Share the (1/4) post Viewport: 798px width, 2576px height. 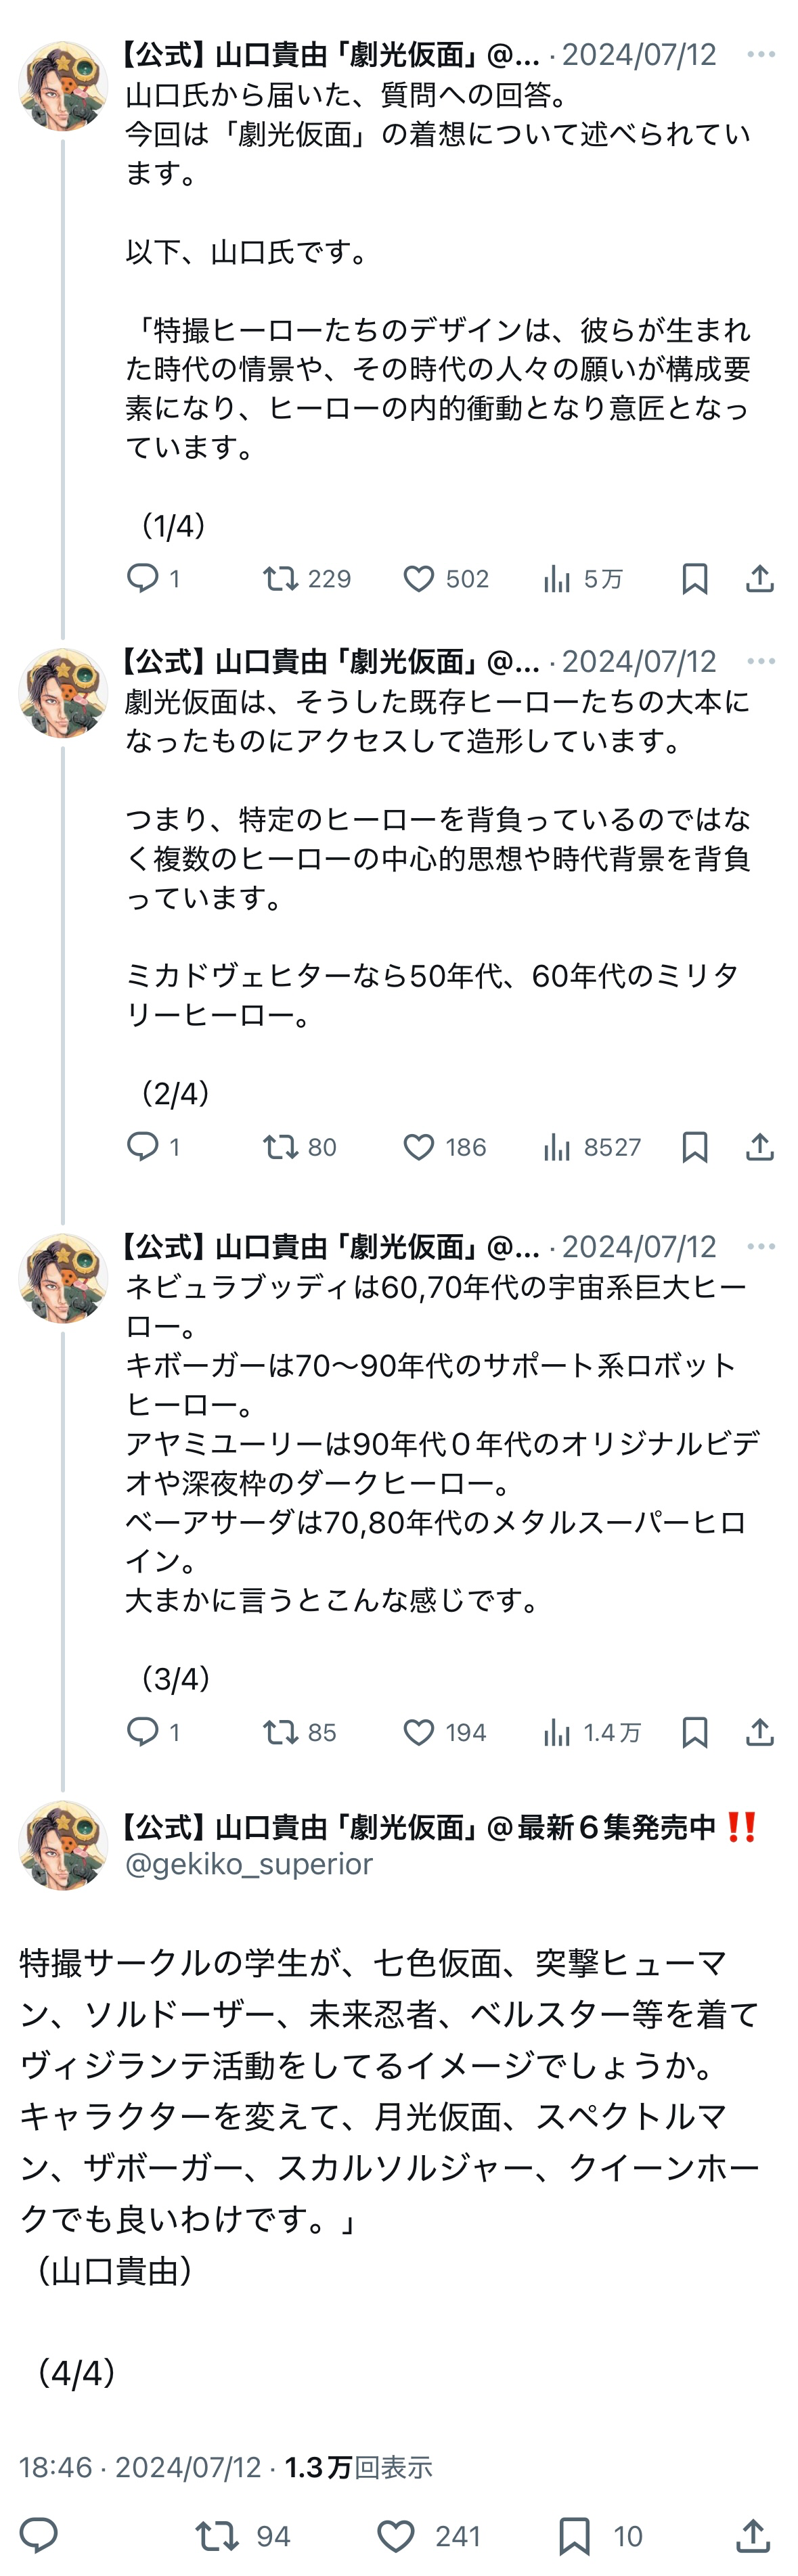point(760,578)
